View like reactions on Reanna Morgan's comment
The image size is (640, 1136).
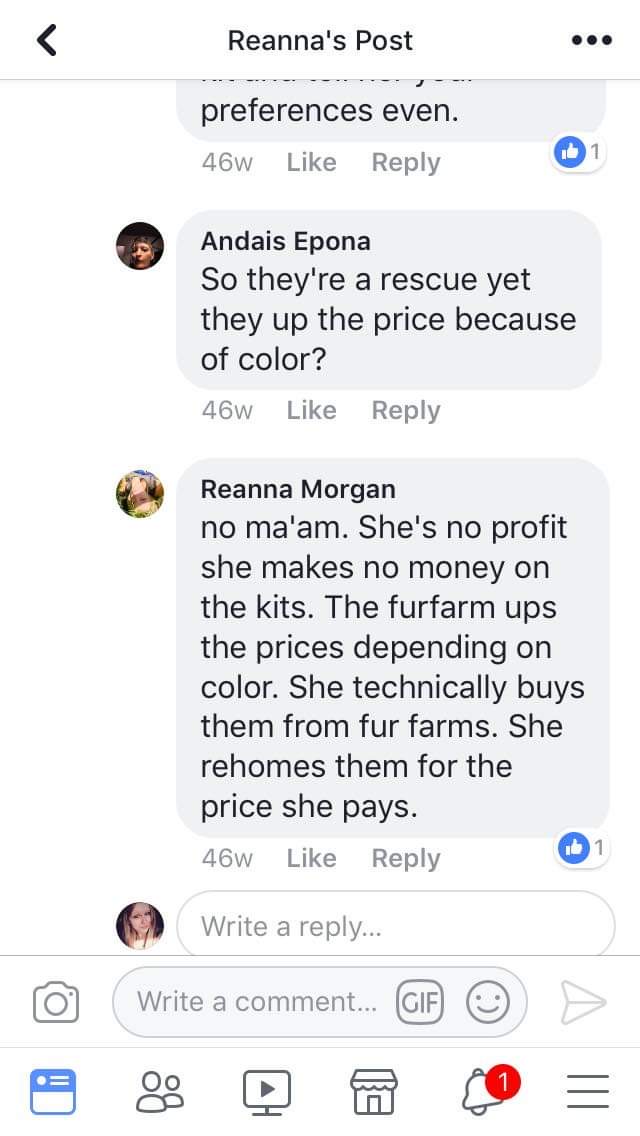(x=580, y=848)
